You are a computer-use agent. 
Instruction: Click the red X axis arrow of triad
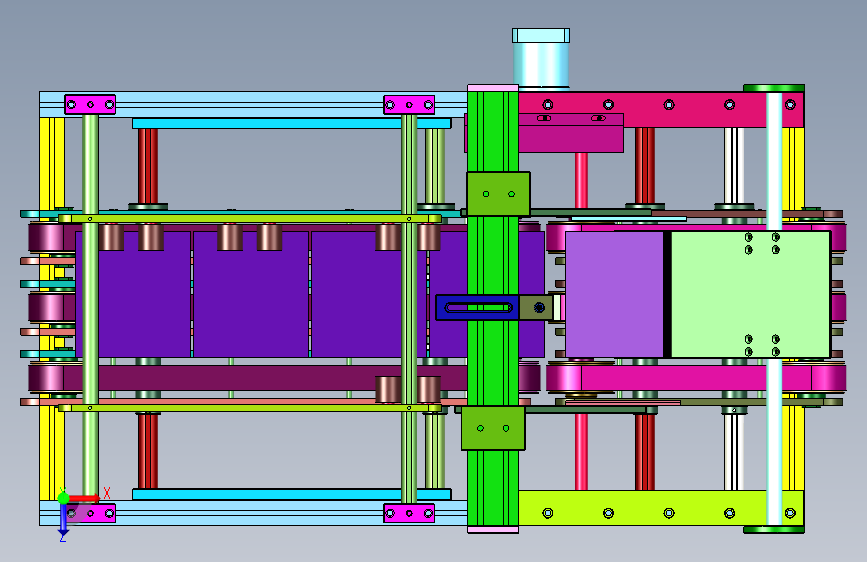coord(85,498)
